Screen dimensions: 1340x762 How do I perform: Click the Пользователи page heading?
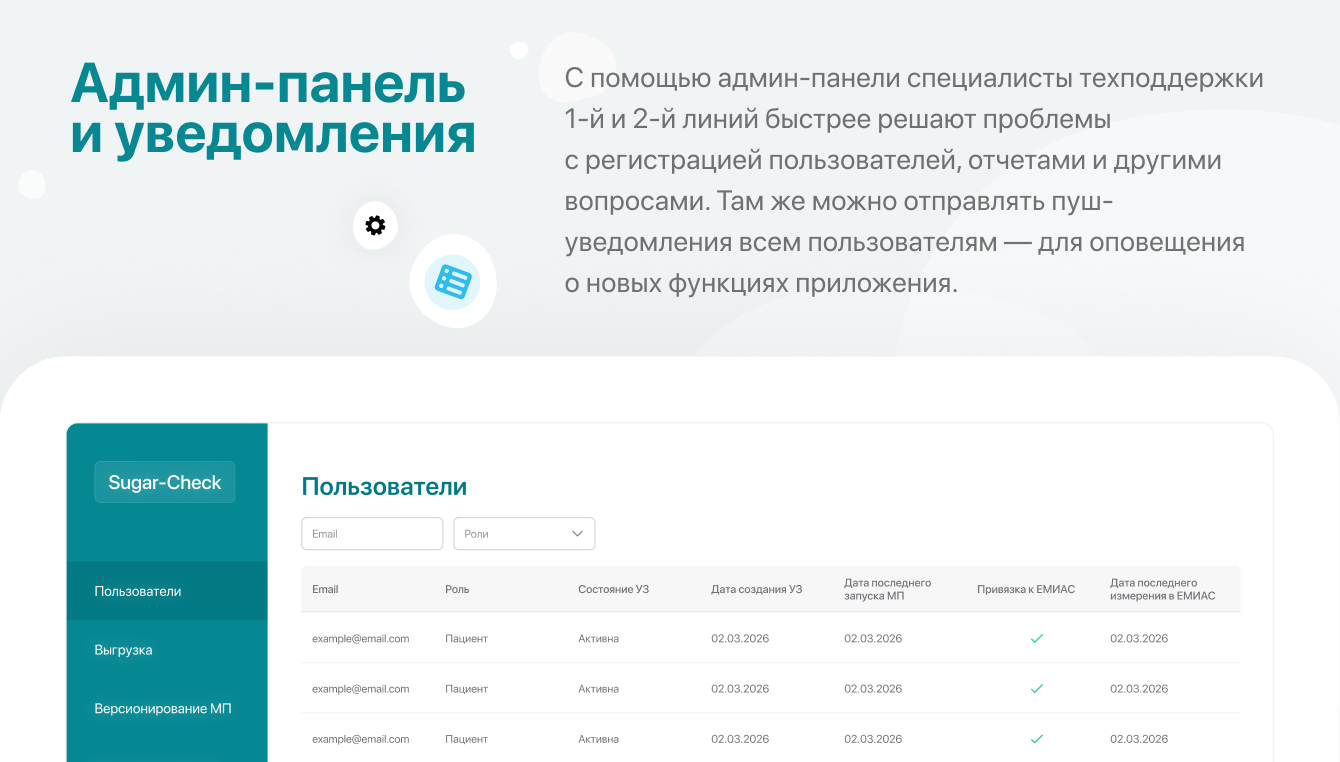click(384, 487)
